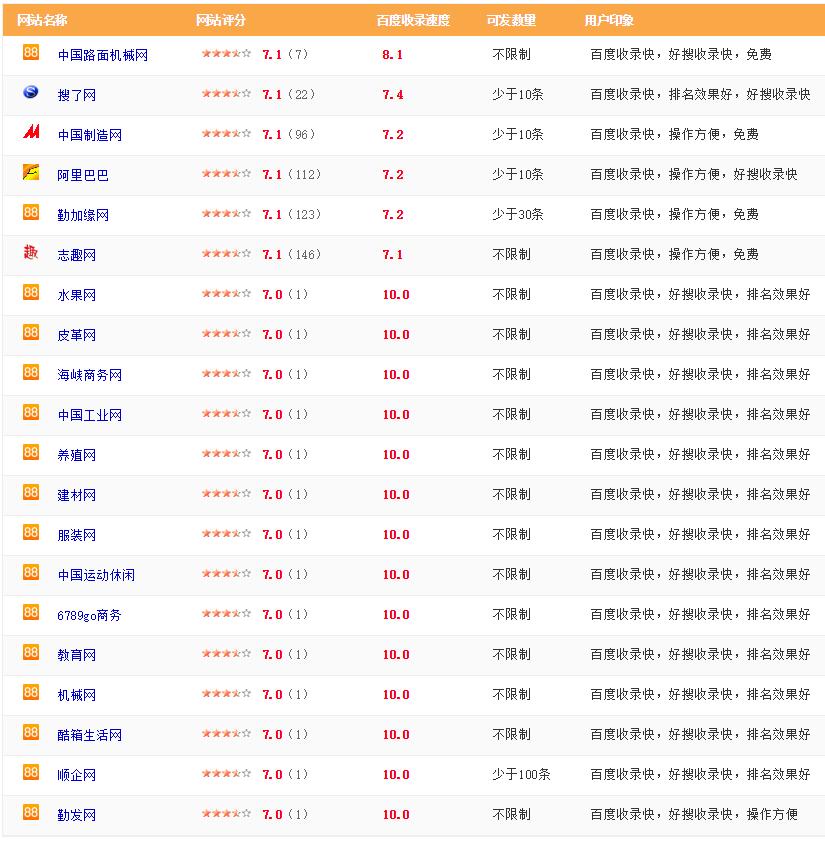Open the 海峡商务网 link
Screen dimensions: 825x841
[90, 375]
